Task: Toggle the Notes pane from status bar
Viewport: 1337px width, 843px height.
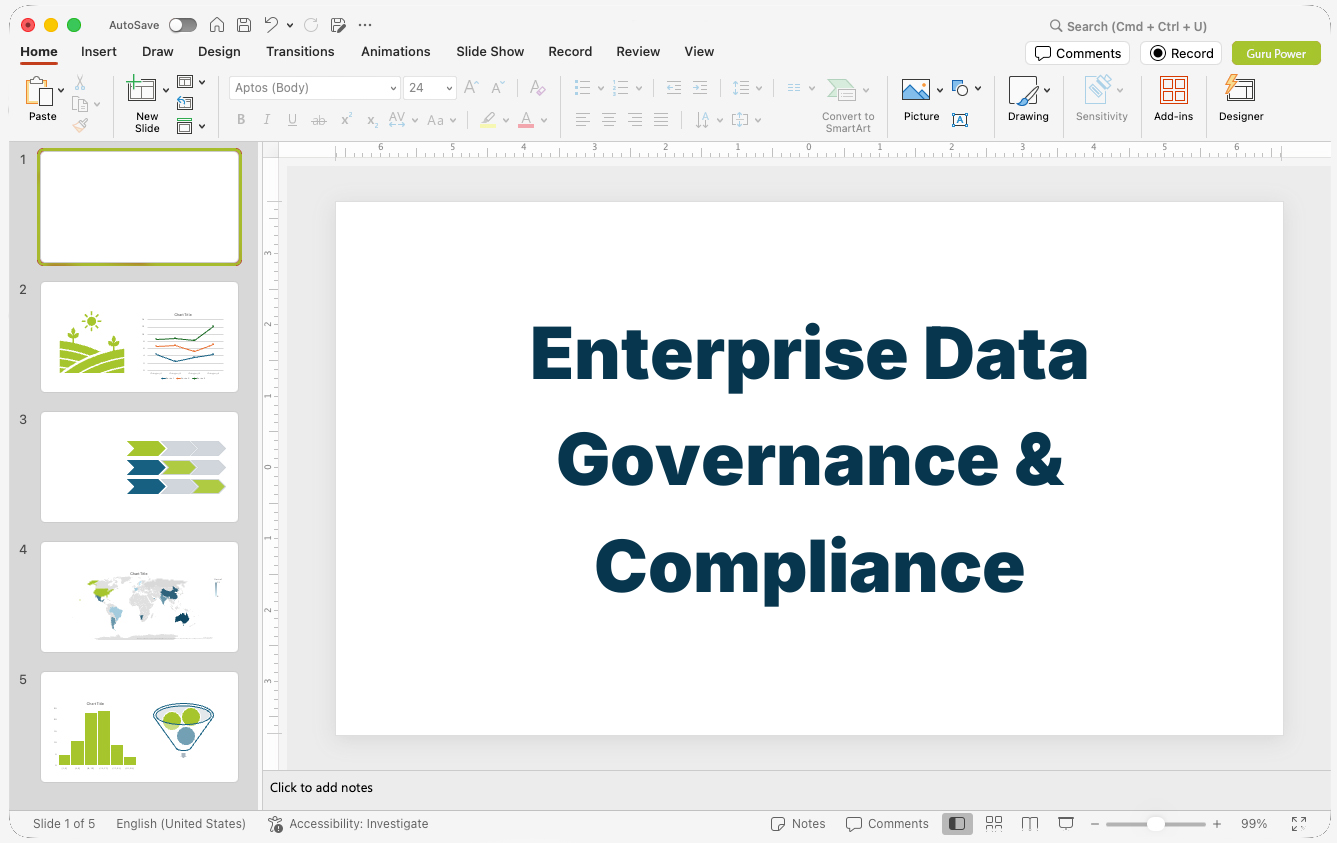Action: (x=798, y=824)
